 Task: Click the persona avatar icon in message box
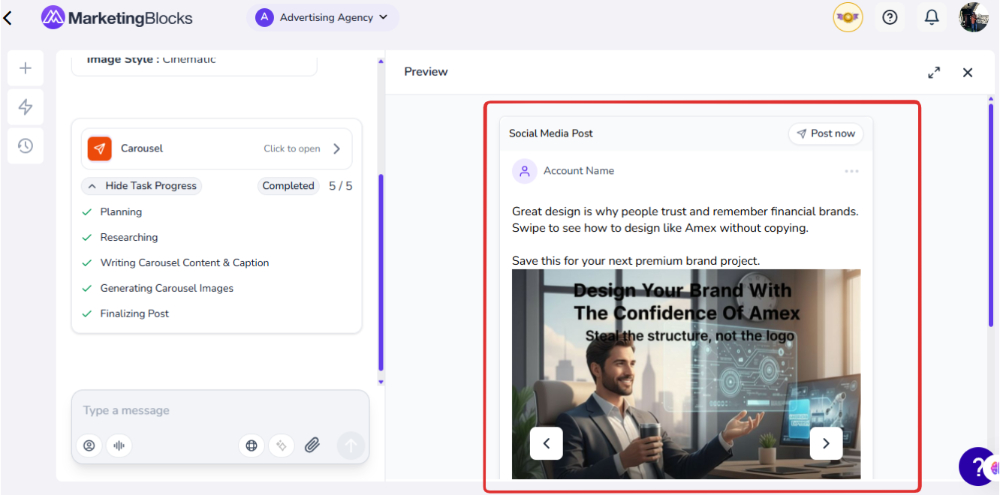[89, 446]
